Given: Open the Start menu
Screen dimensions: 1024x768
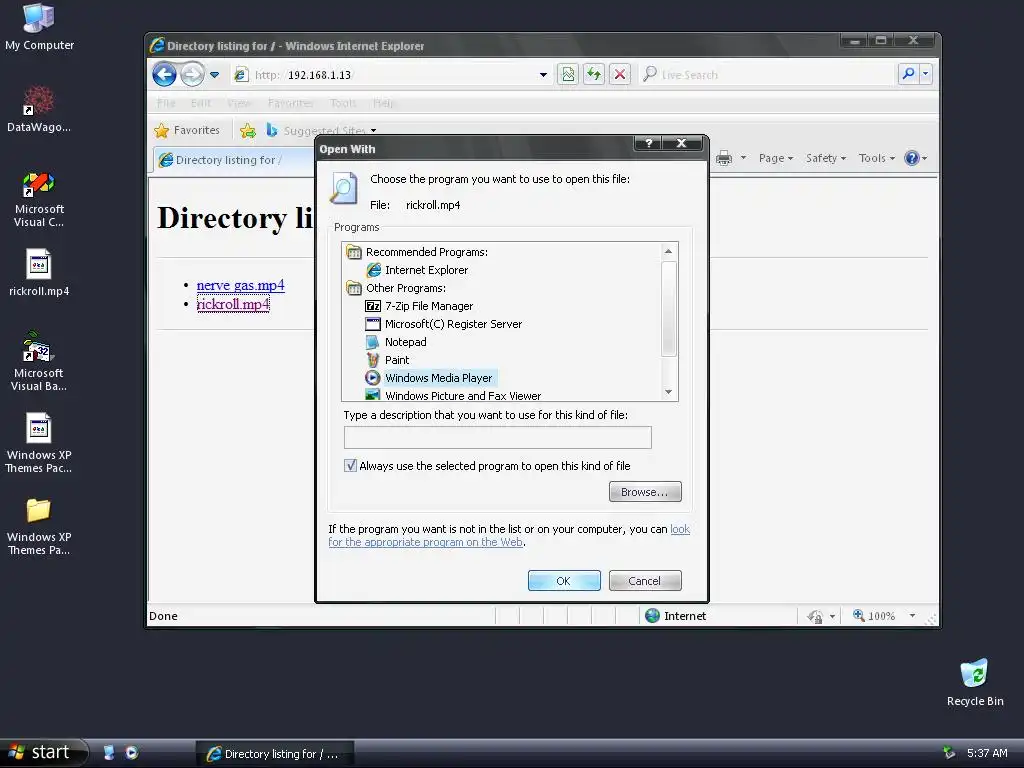Looking at the screenshot, I should [x=43, y=752].
